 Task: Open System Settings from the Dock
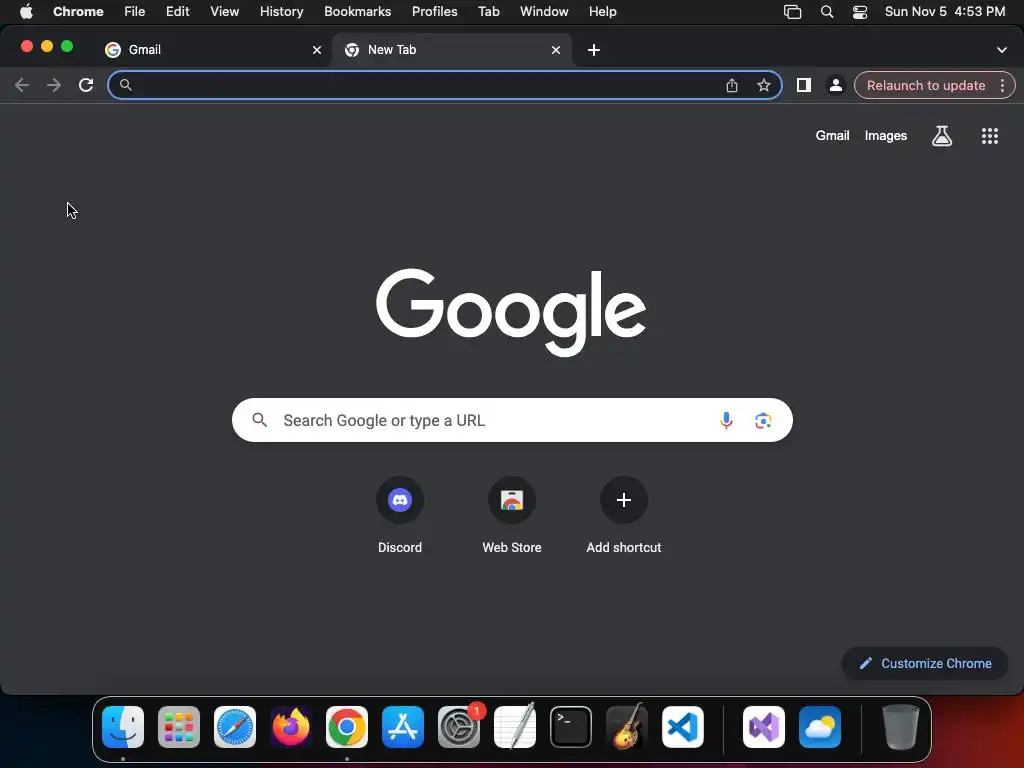(458, 727)
